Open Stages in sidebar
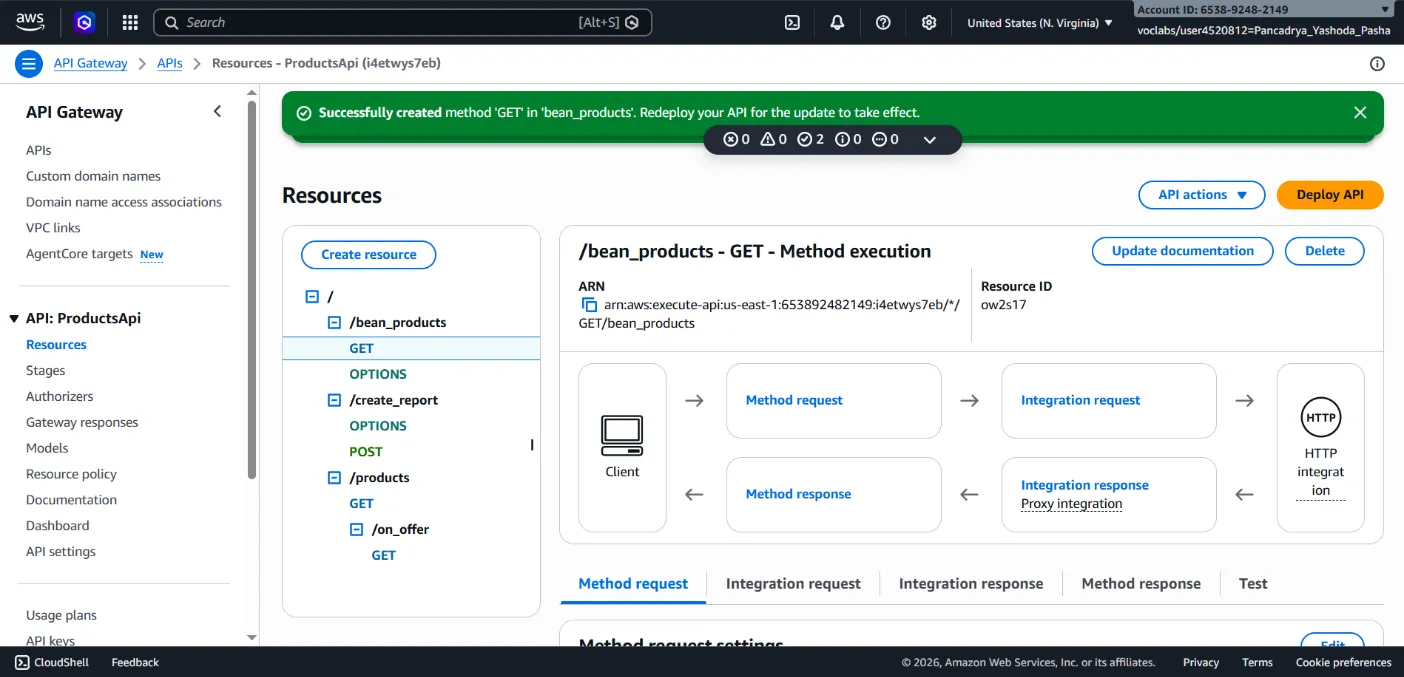 click(x=46, y=371)
